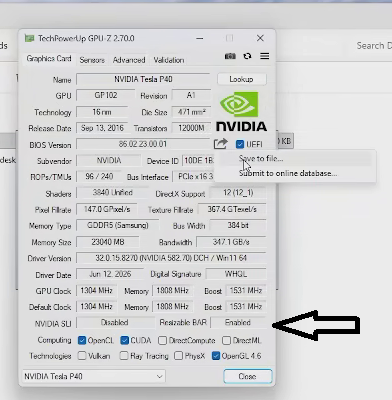392x400 pixels.
Task: Click the Shaders value 3840 Unified
Action: (113, 193)
